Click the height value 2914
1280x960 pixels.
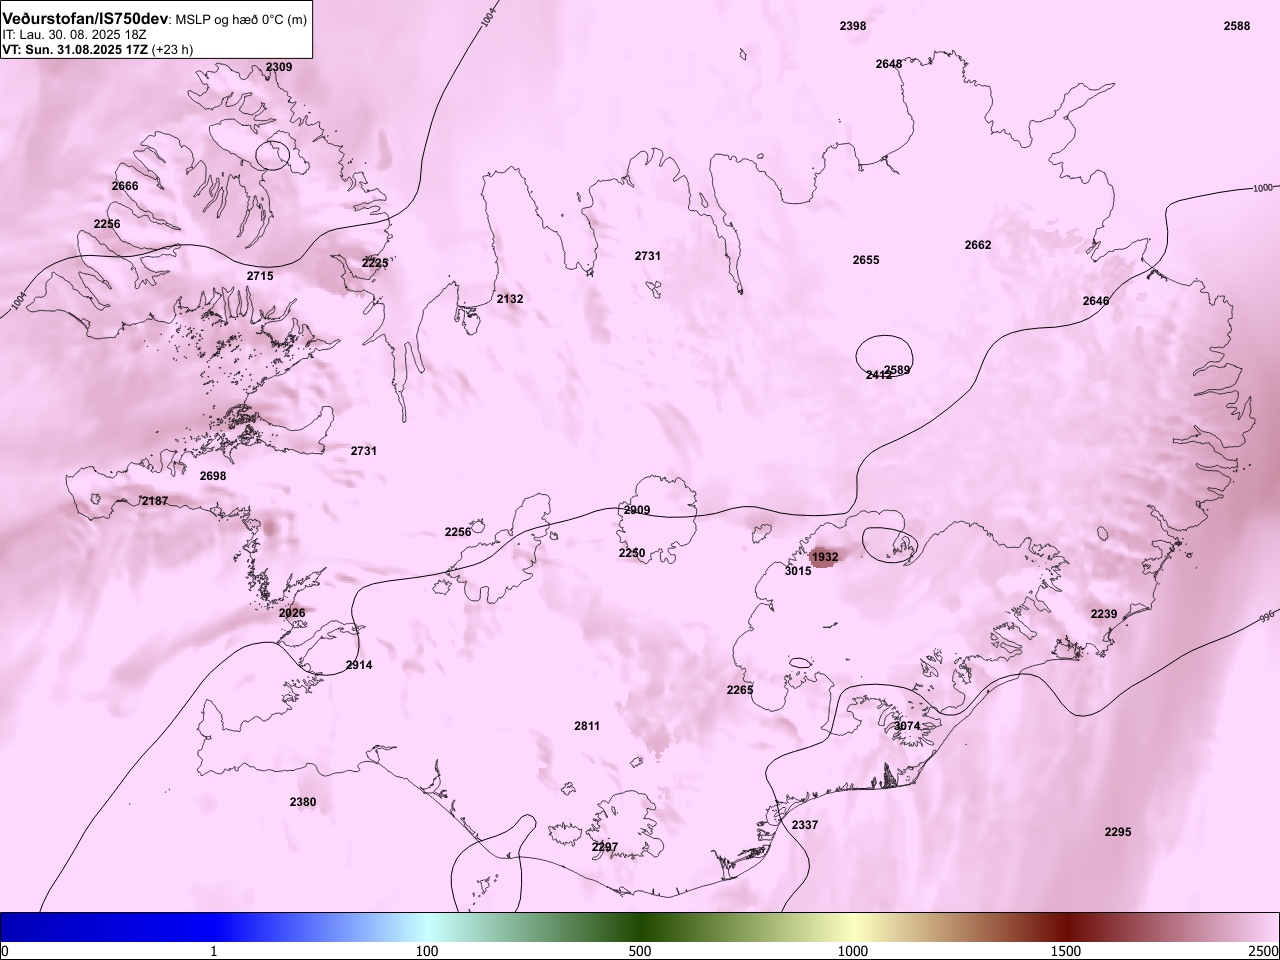click(359, 665)
